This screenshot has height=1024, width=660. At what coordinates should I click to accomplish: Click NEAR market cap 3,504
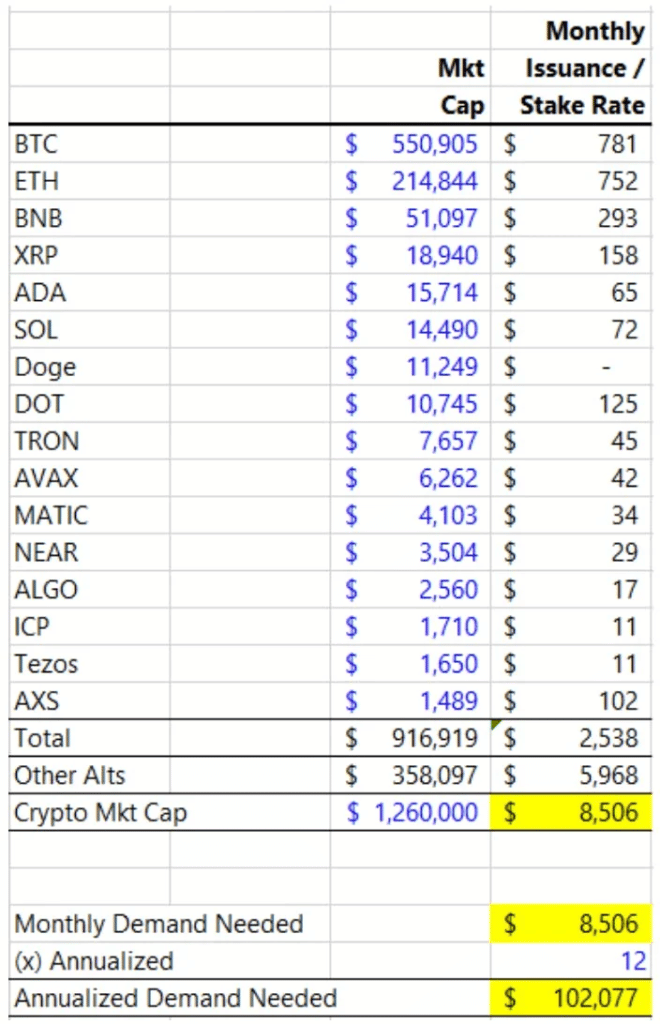448,554
